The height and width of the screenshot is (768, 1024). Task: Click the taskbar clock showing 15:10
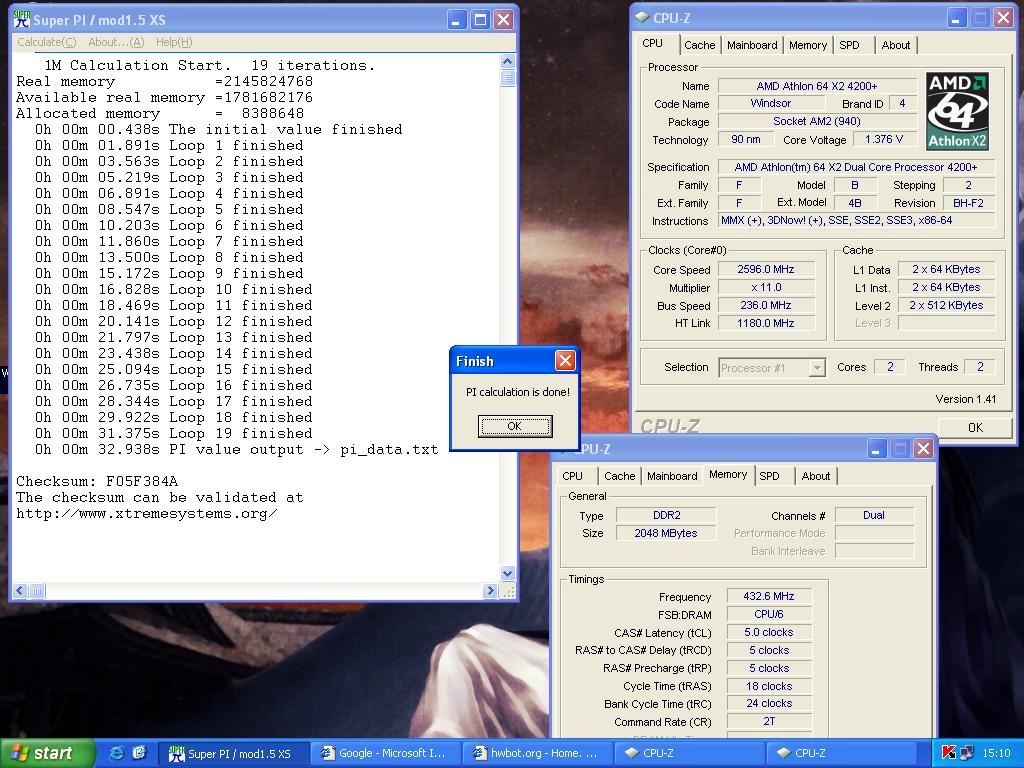pyautogui.click(x=996, y=753)
